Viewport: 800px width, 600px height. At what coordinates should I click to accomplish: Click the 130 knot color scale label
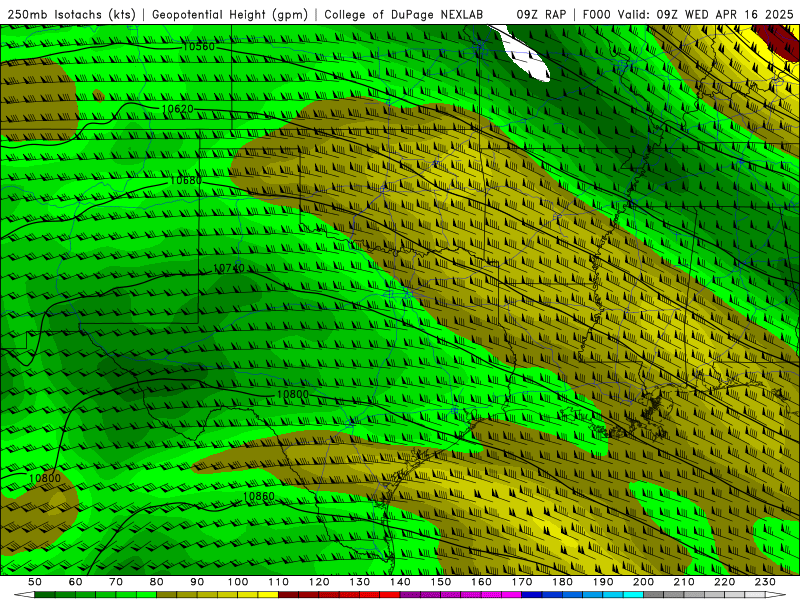(360, 582)
